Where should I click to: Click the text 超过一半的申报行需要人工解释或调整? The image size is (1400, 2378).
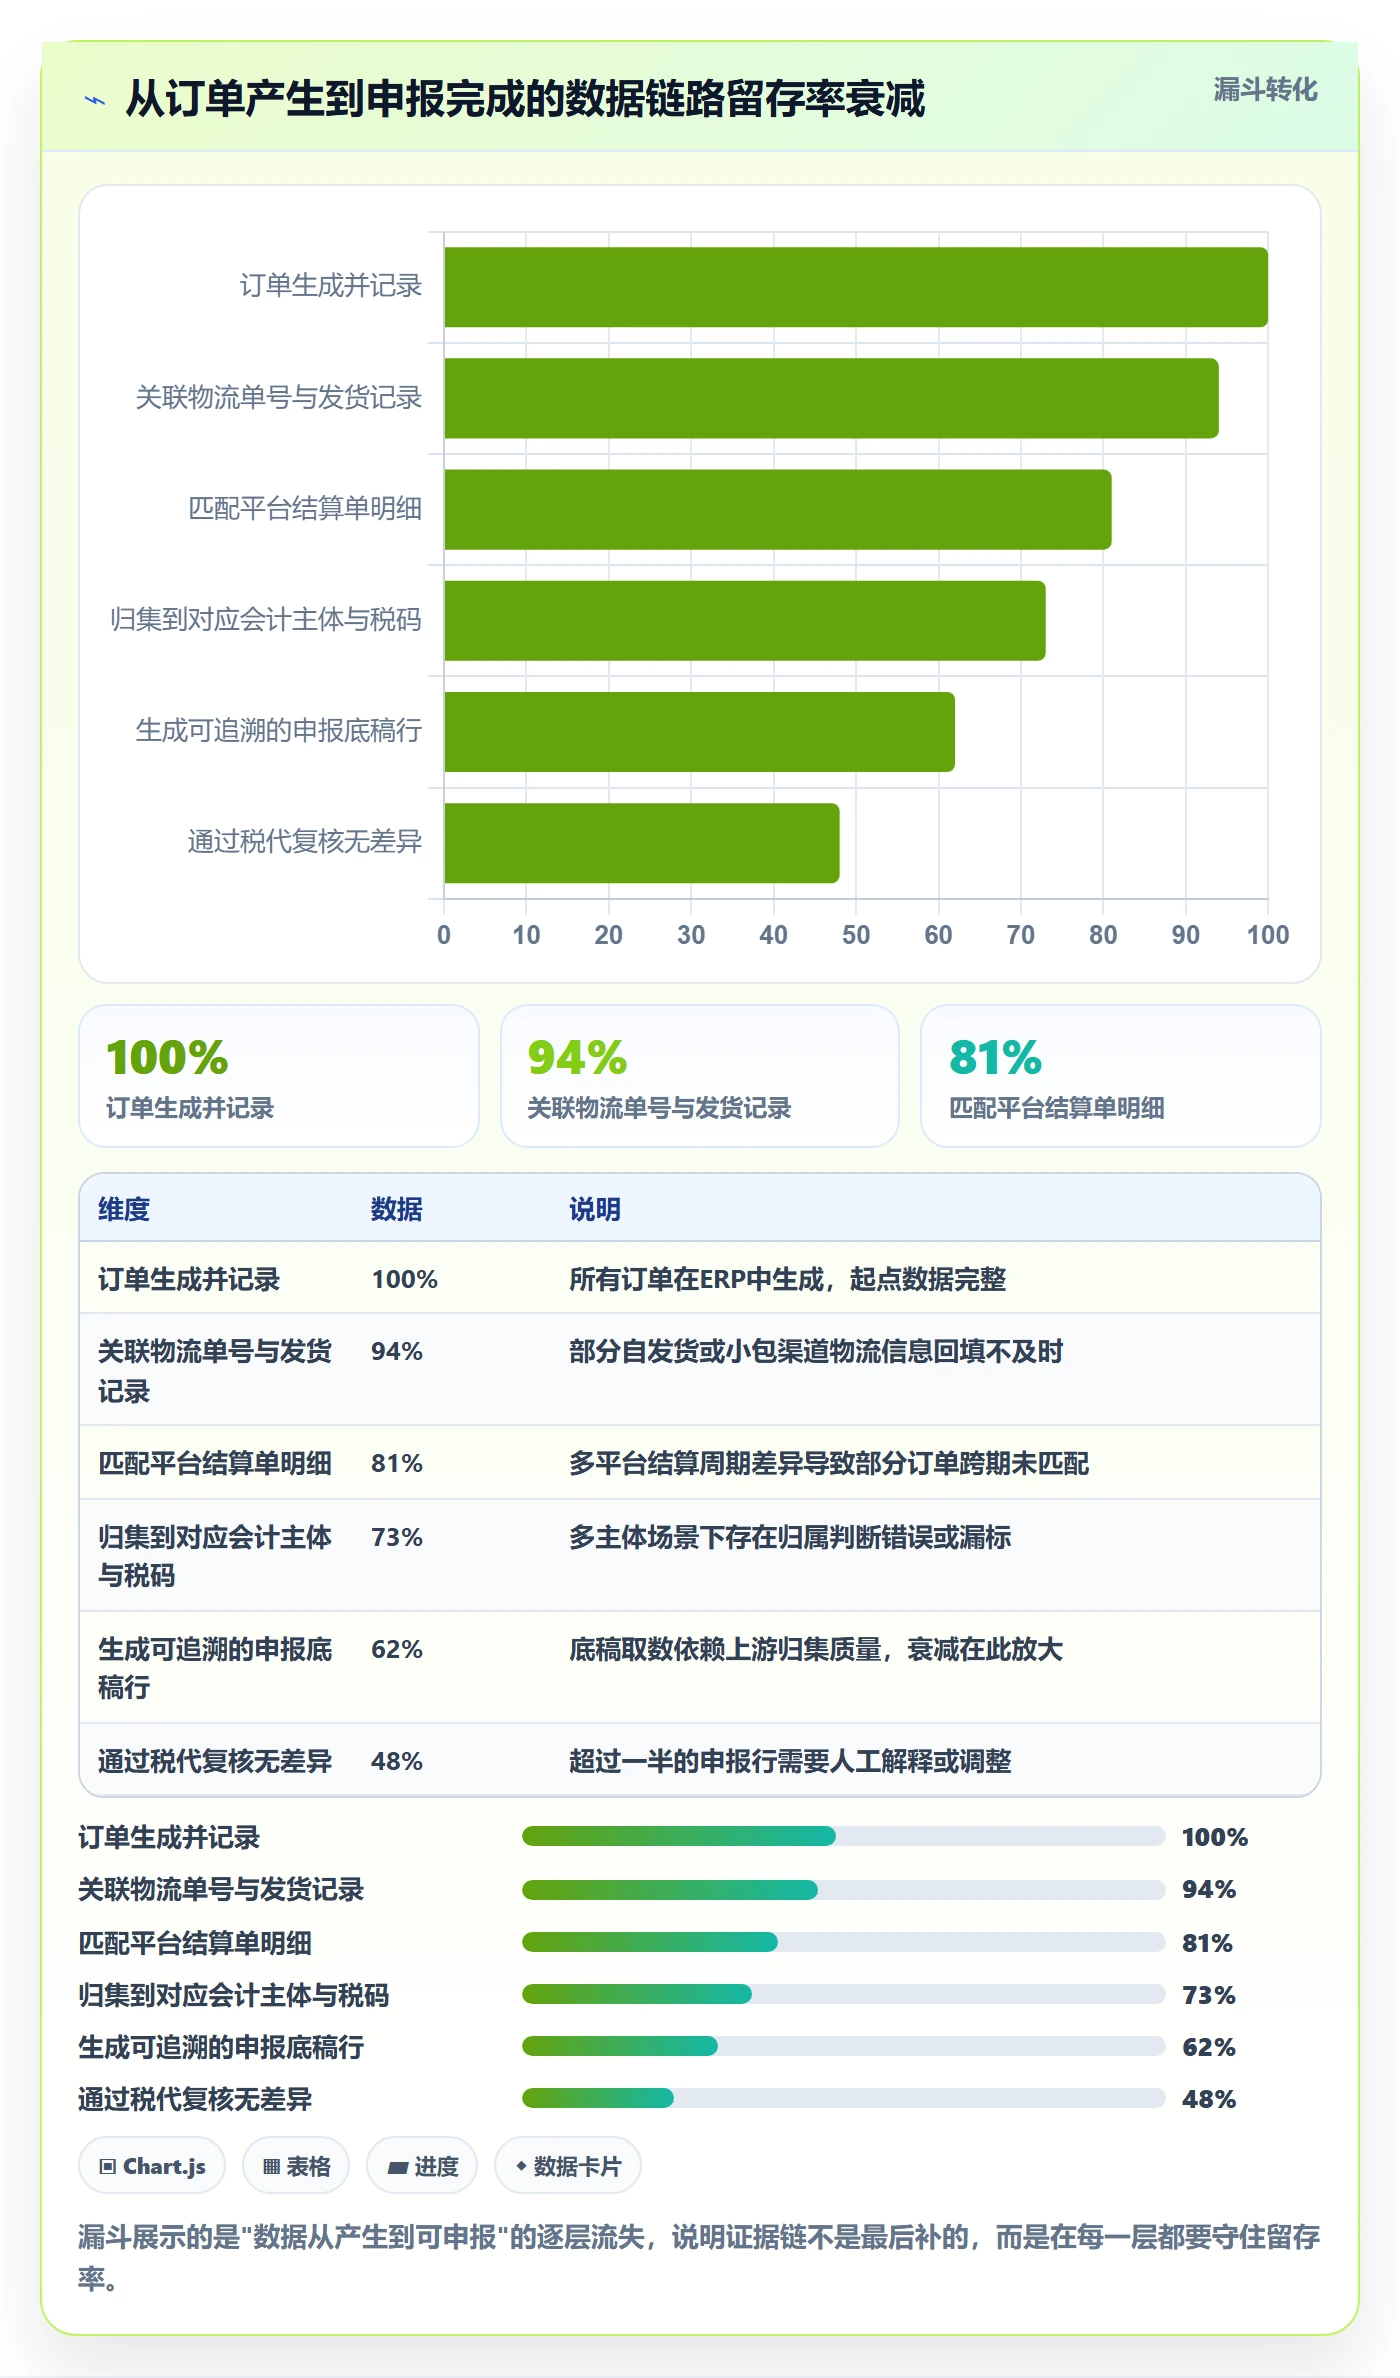pyautogui.click(x=790, y=1761)
